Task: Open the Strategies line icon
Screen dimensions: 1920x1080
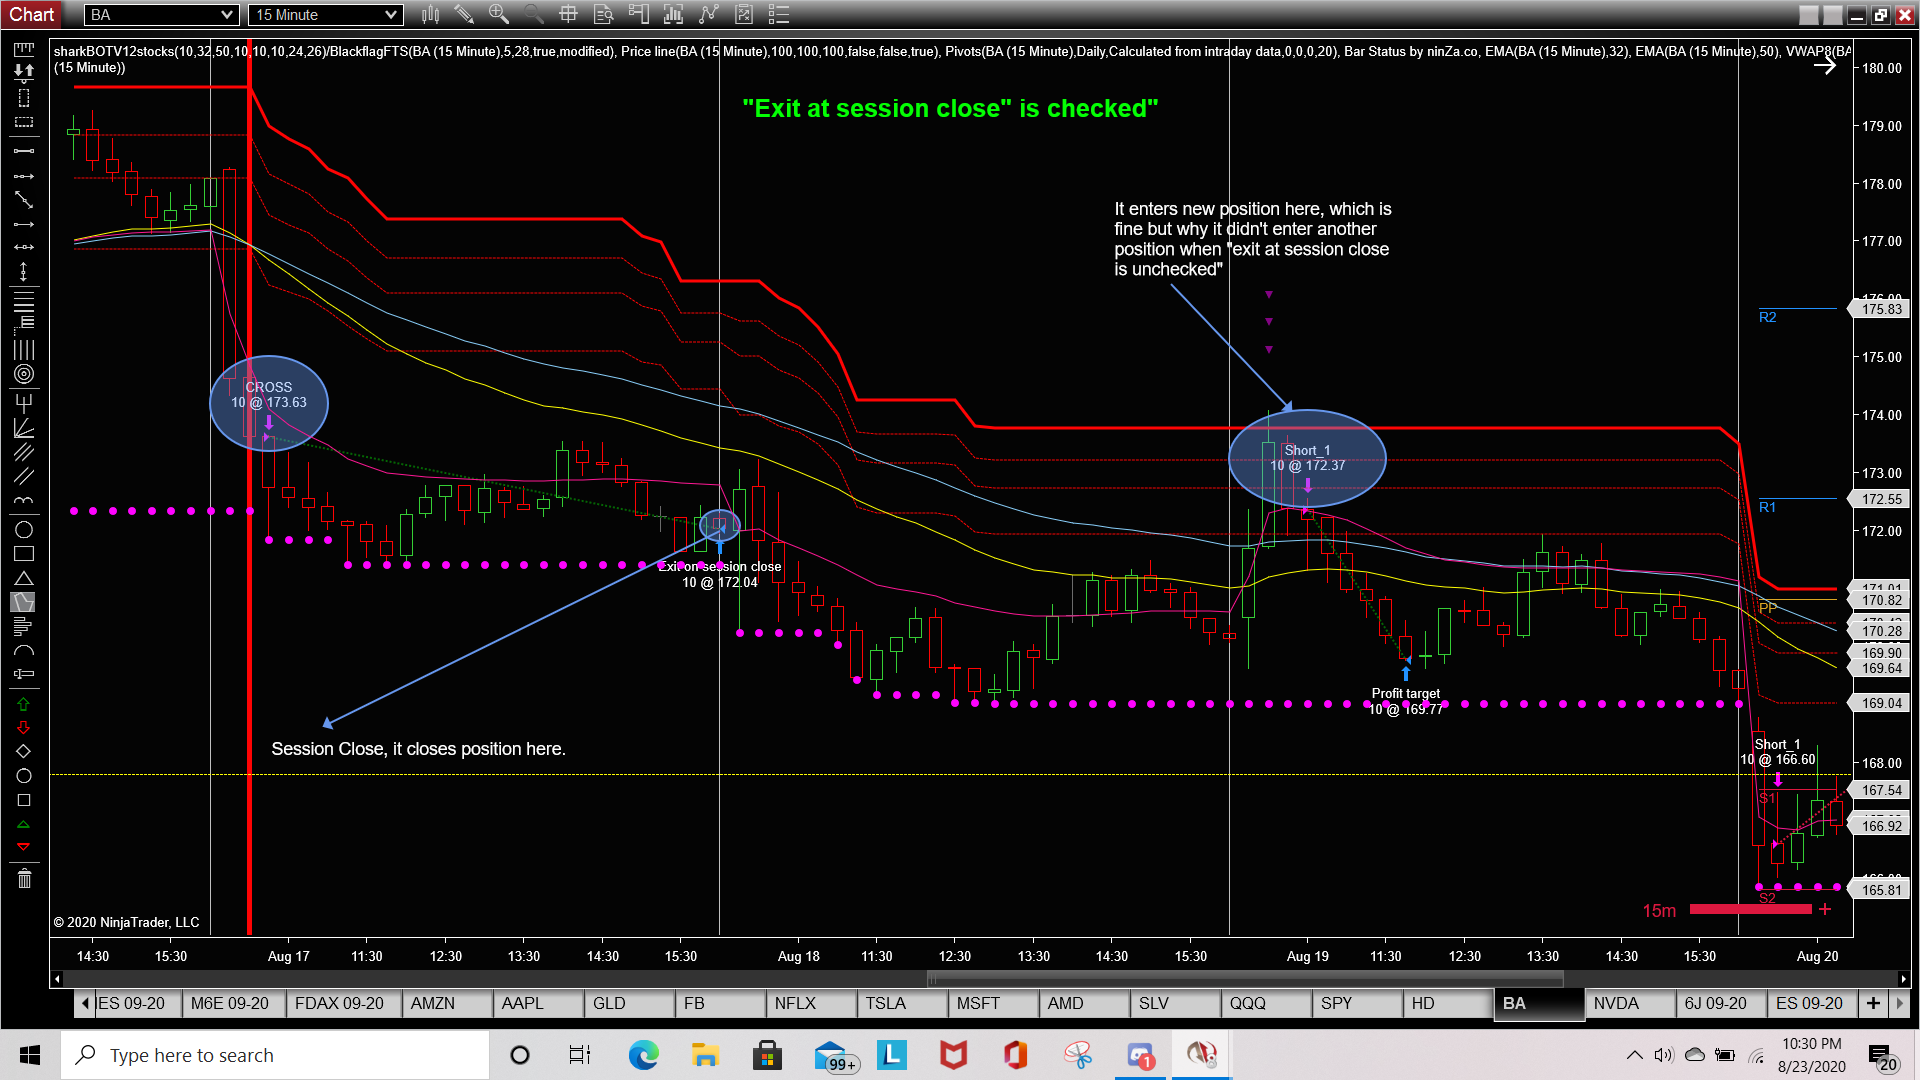Action: (709, 14)
